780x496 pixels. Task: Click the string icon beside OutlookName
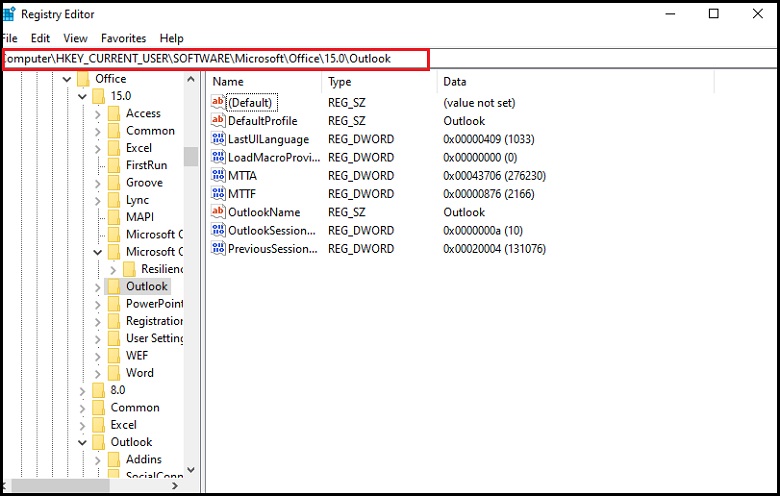218,212
